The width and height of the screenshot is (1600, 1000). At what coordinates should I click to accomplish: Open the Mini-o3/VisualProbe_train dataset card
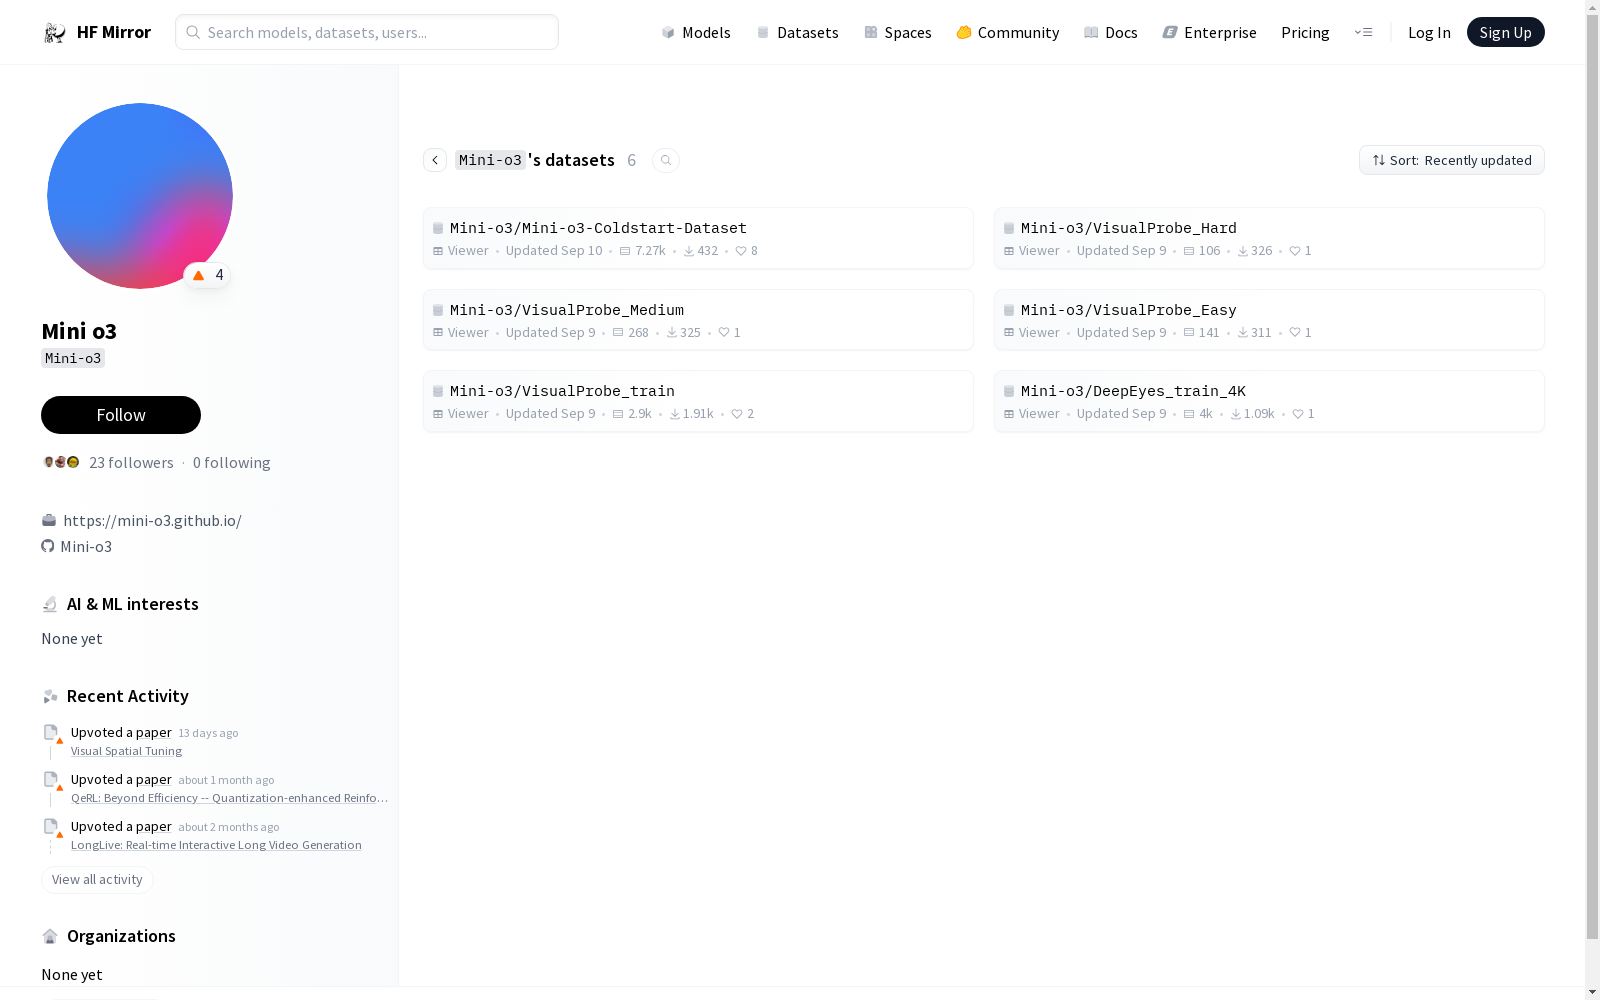click(x=698, y=401)
